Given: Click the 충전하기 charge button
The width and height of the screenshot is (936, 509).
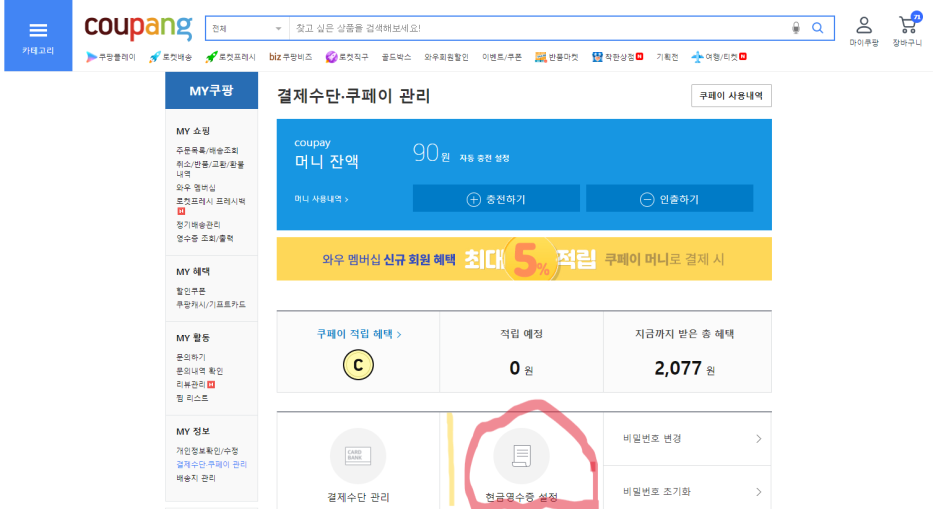Looking at the screenshot, I should tap(496, 198).
